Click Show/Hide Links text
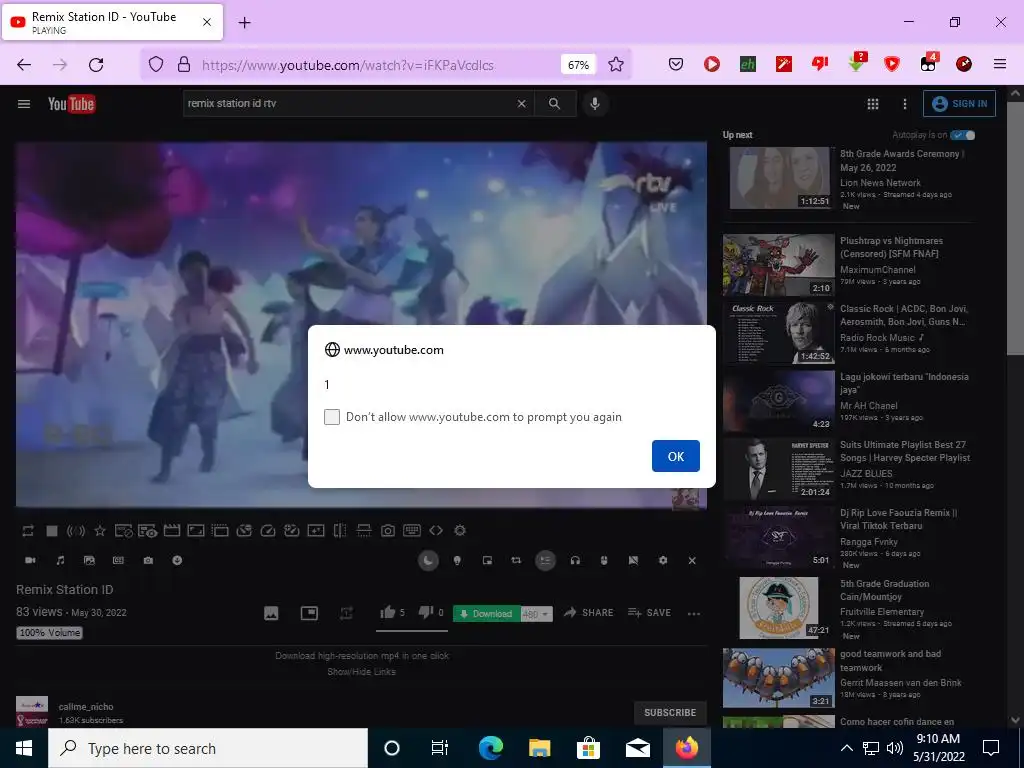Image resolution: width=1024 pixels, height=768 pixels. [361, 671]
